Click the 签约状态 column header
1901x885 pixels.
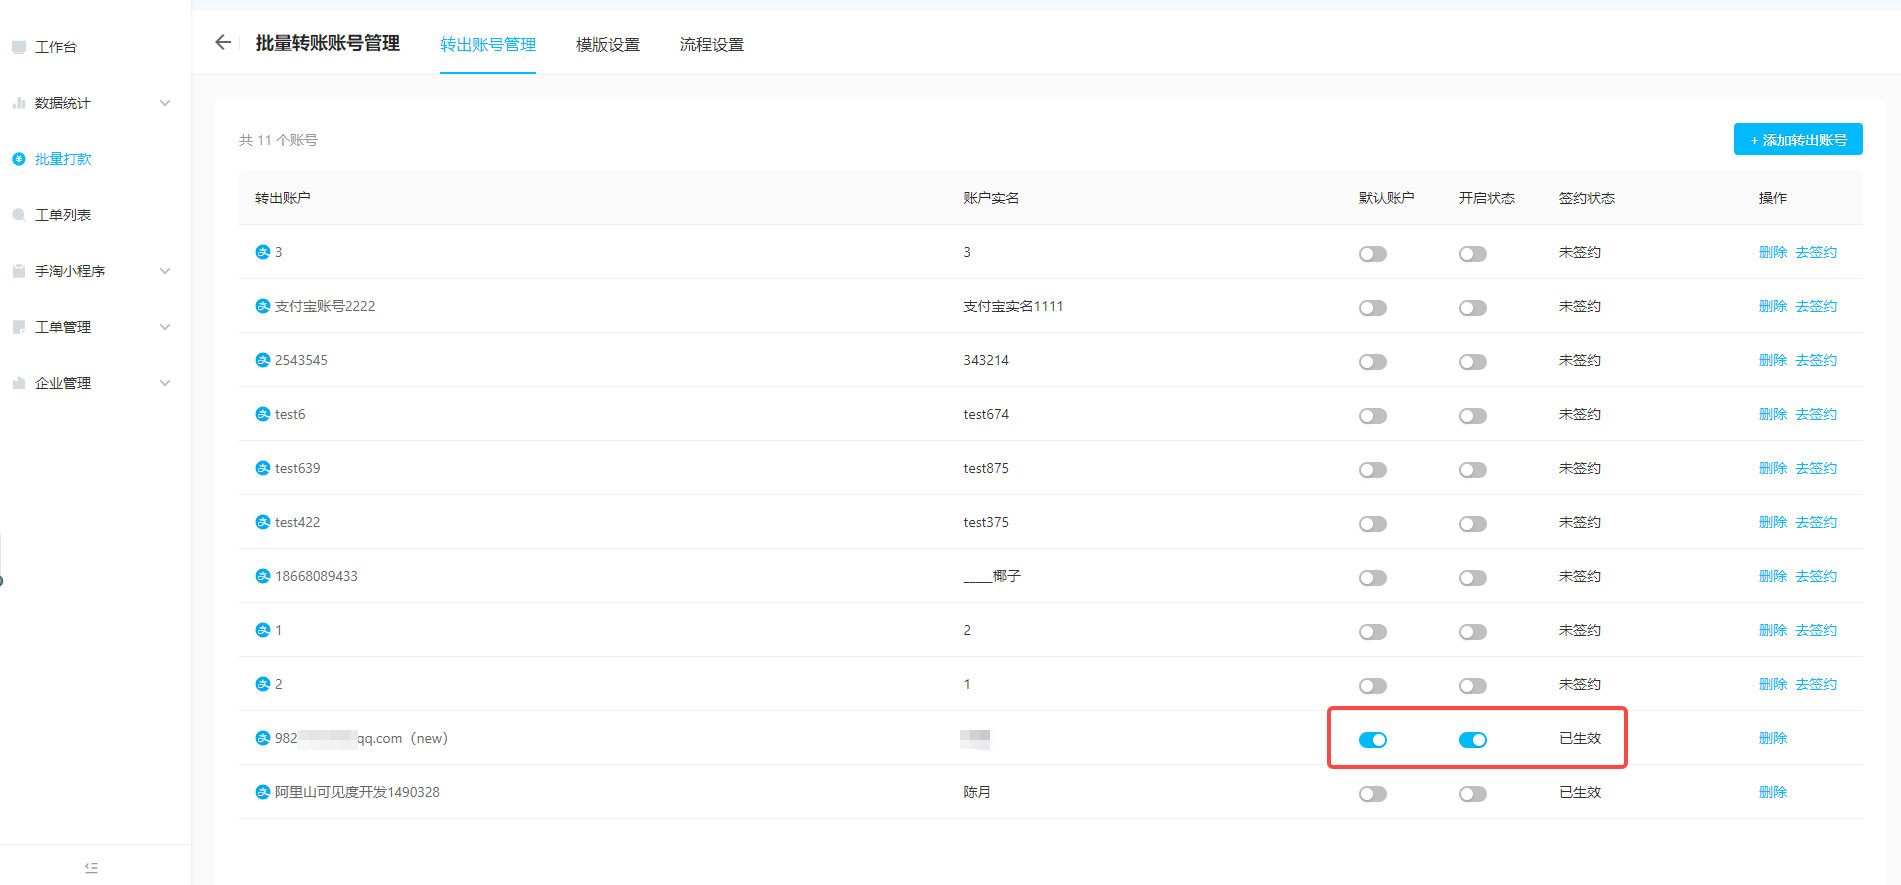click(x=1587, y=198)
